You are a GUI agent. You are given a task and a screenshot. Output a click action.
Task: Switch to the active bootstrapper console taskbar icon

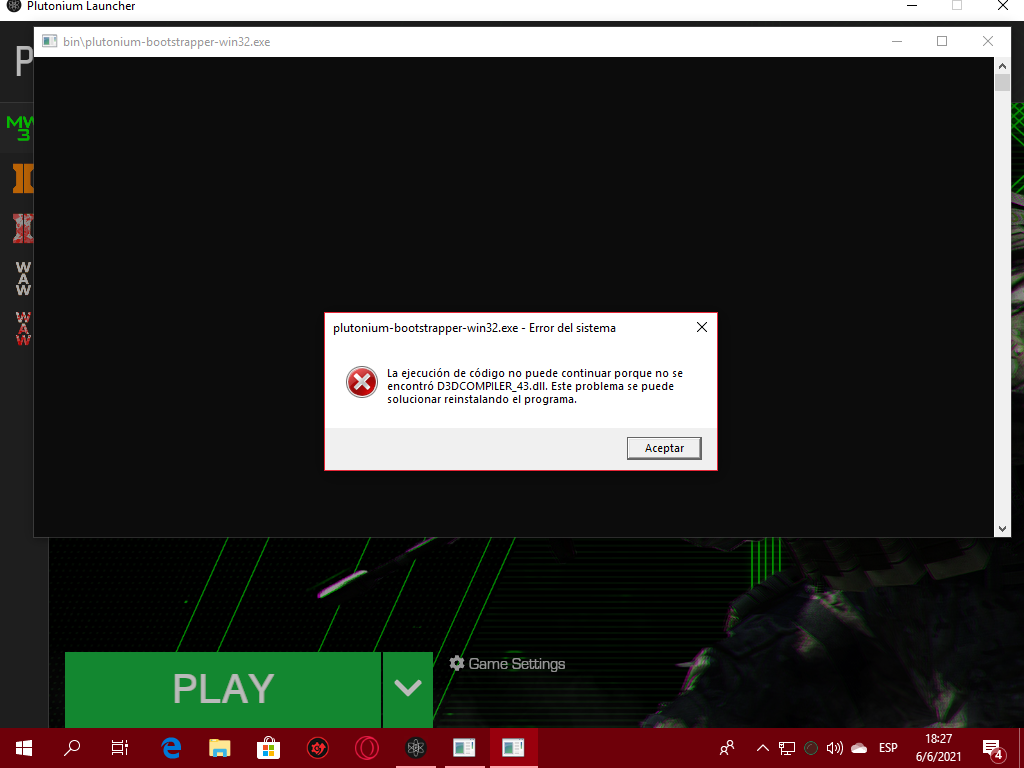click(x=513, y=748)
